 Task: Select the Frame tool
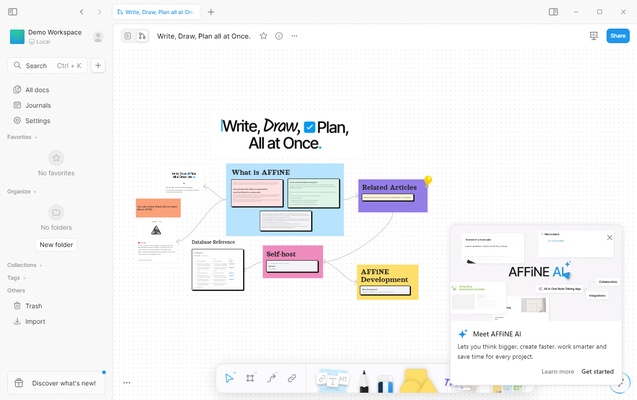(x=250, y=379)
